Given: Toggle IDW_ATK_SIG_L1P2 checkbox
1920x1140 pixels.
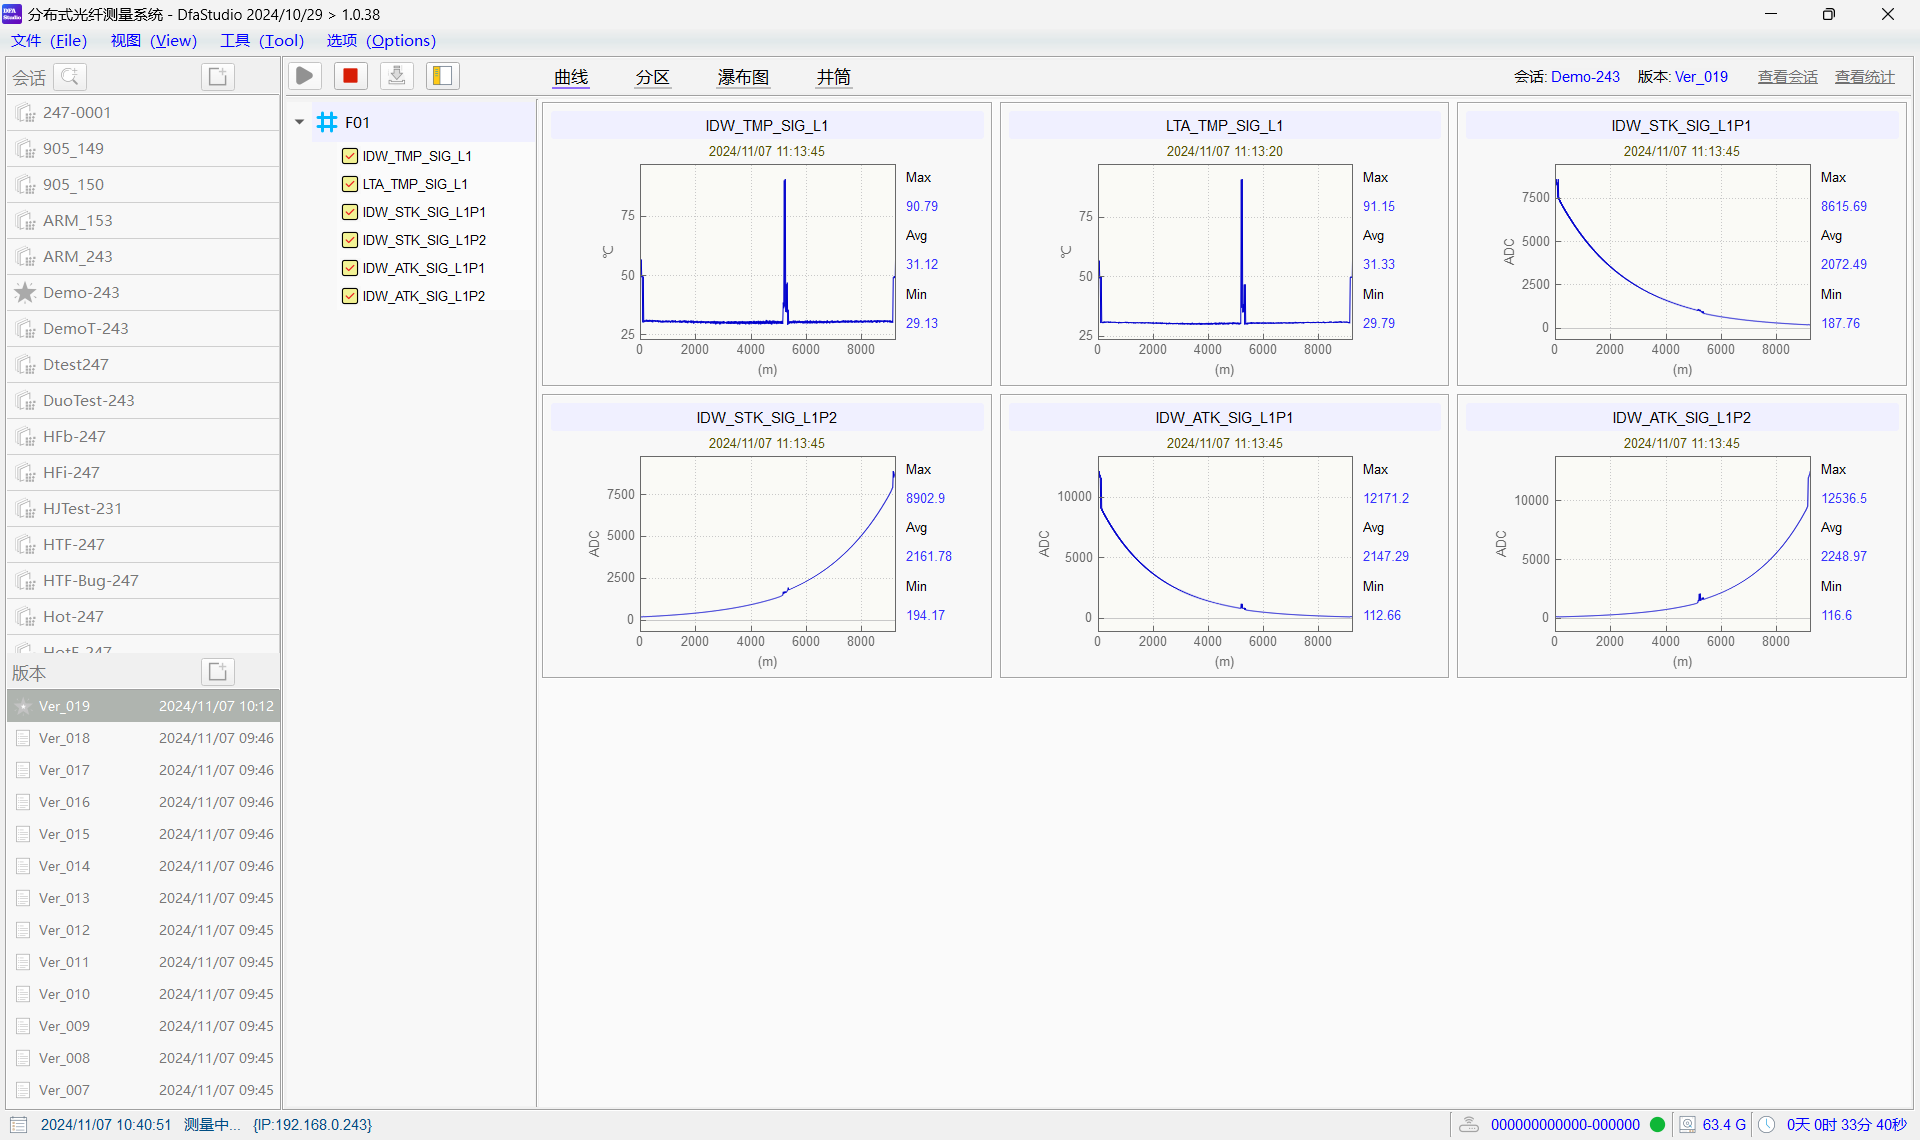Looking at the screenshot, I should tap(350, 296).
